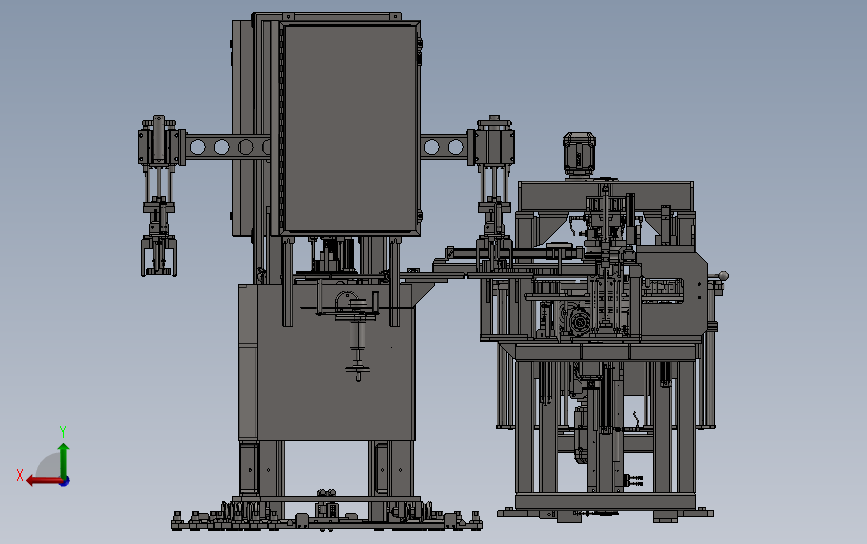Image resolution: width=867 pixels, height=544 pixels.
Task: Click the green Y label above the triad
Action: tap(63, 431)
